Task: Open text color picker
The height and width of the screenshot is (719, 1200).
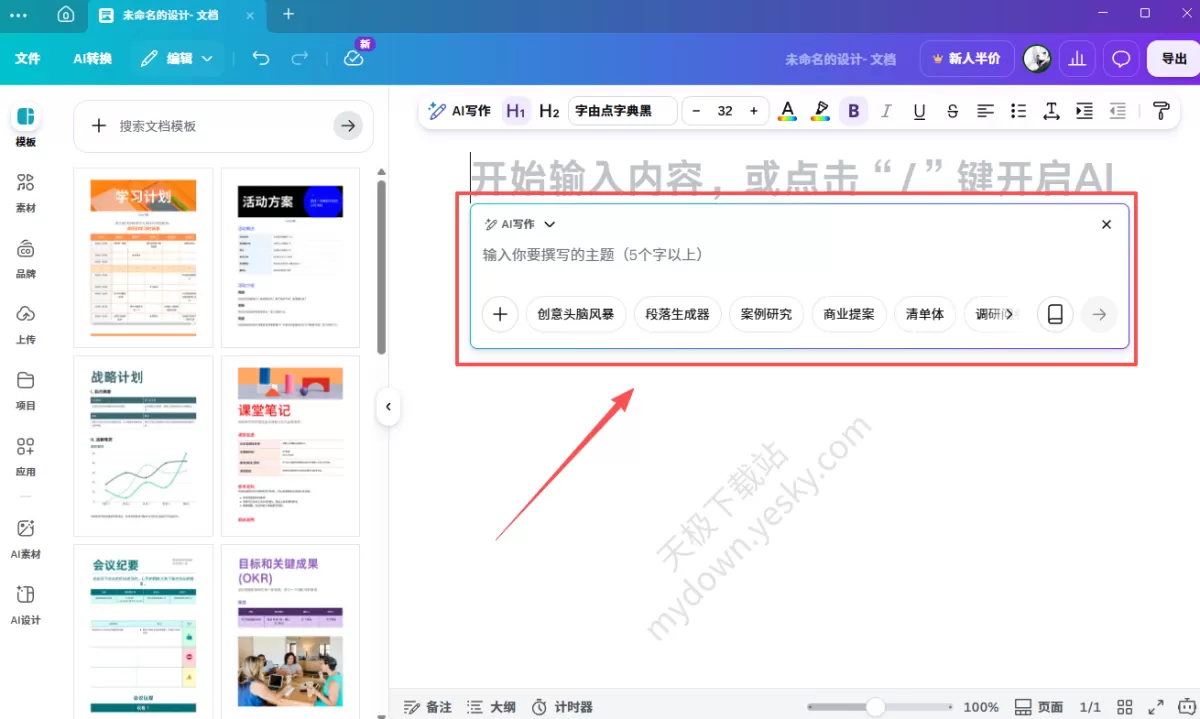Action: 788,111
